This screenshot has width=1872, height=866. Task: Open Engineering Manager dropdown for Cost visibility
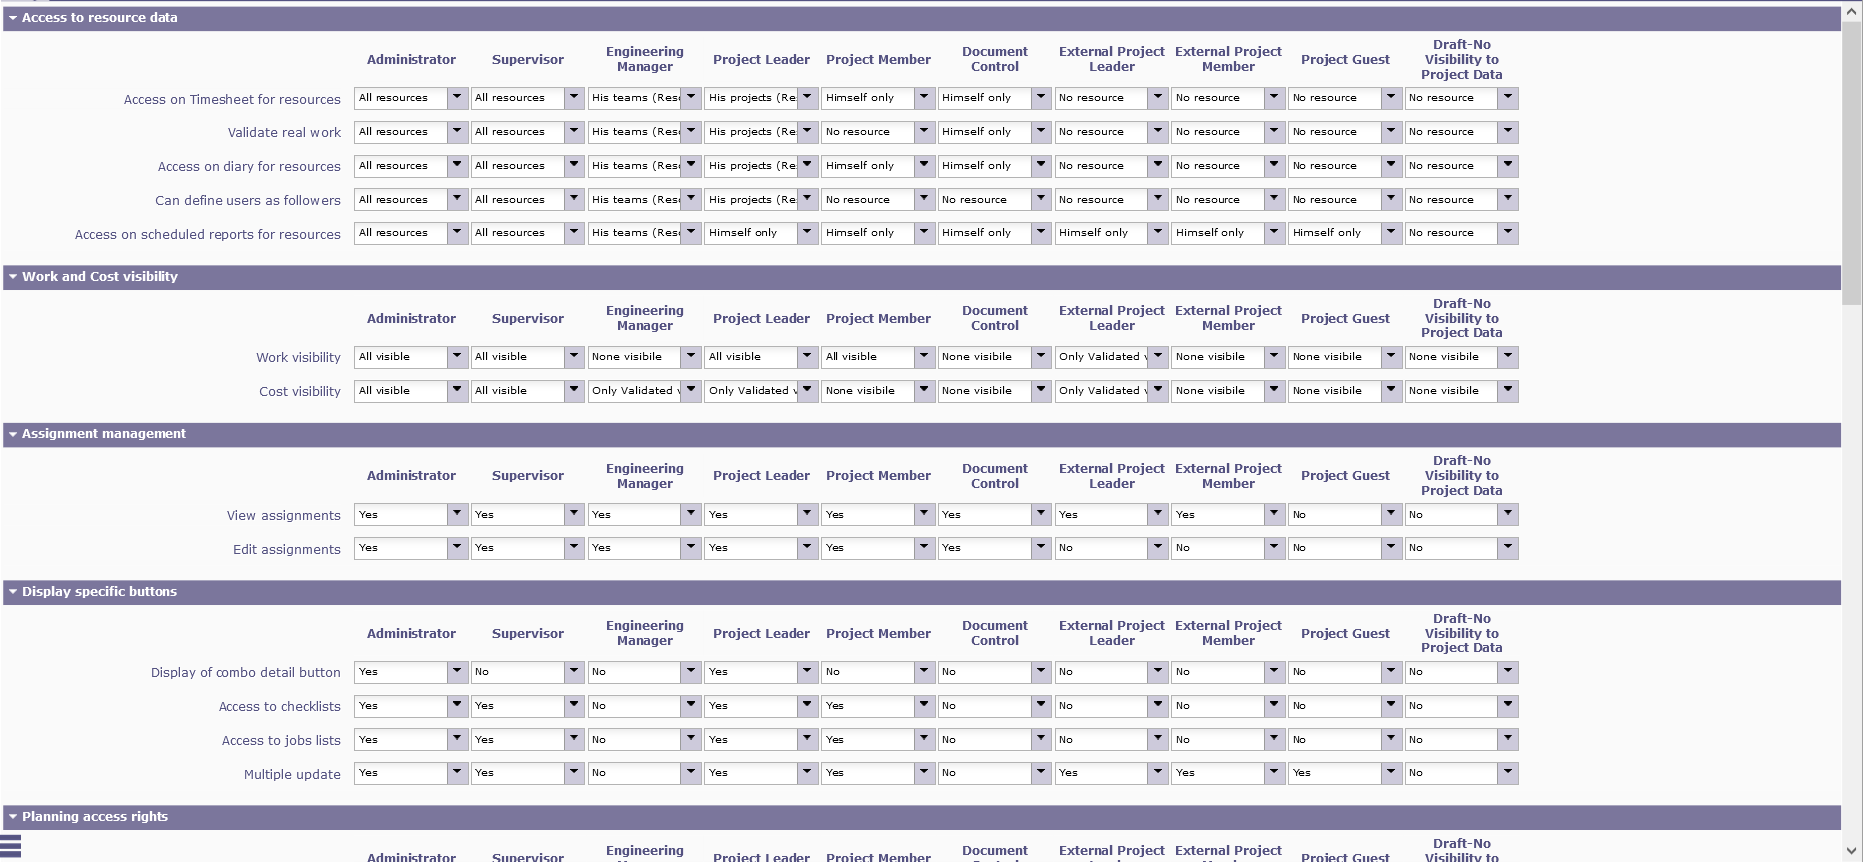(691, 391)
